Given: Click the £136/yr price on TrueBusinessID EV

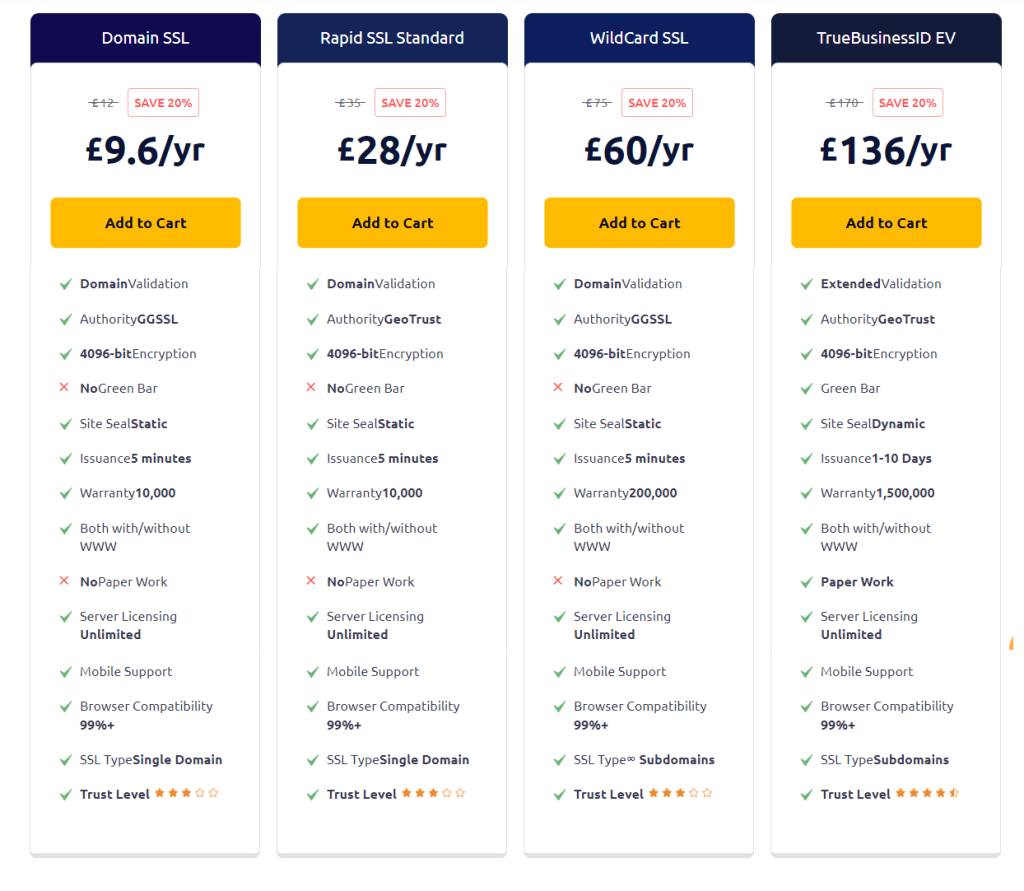Looking at the screenshot, I should [886, 150].
